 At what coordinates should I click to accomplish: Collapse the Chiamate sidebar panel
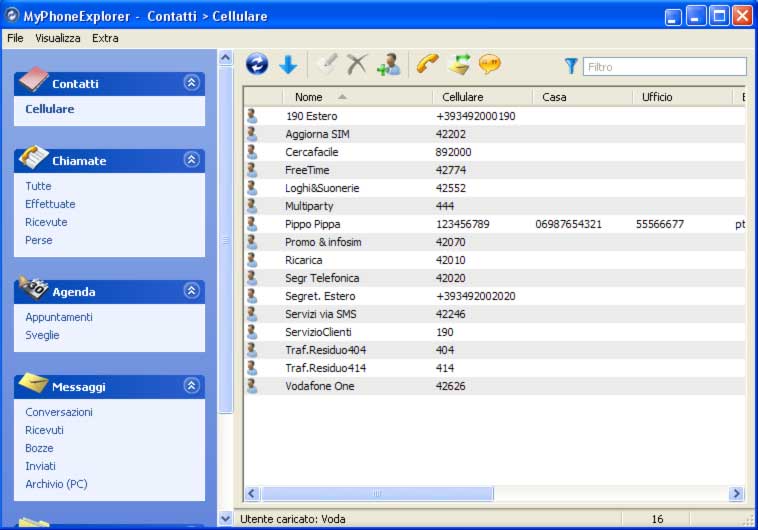coord(191,160)
